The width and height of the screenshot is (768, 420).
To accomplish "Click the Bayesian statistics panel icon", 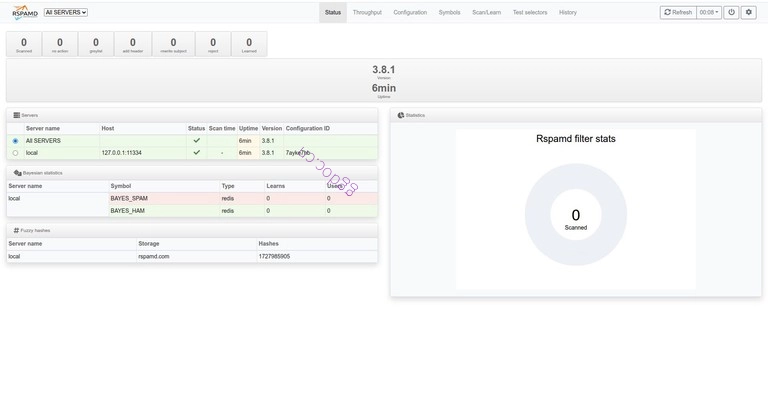I will point(18,173).
